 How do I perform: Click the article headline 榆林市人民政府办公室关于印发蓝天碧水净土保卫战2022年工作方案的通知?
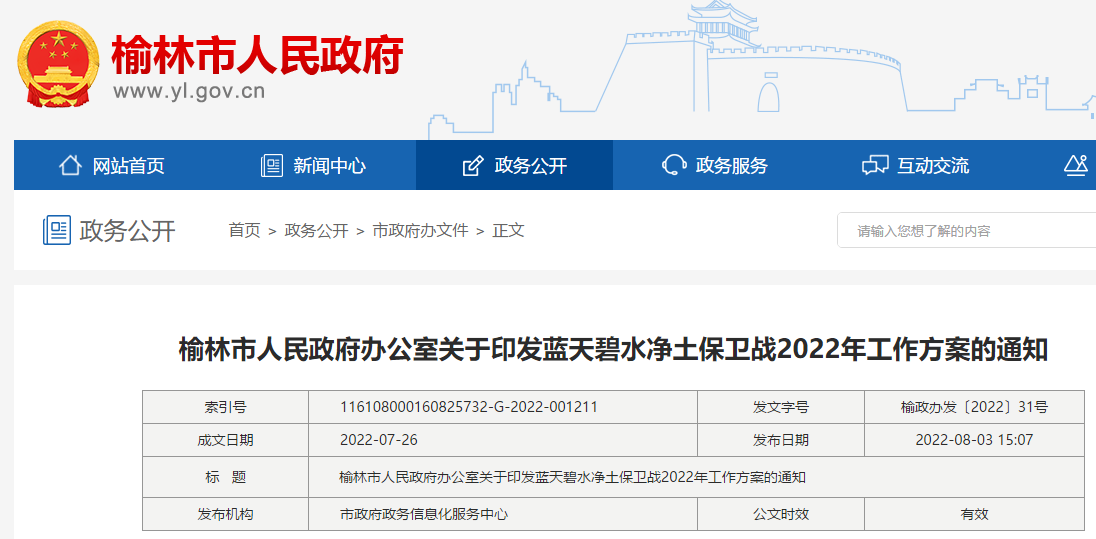[614, 349]
